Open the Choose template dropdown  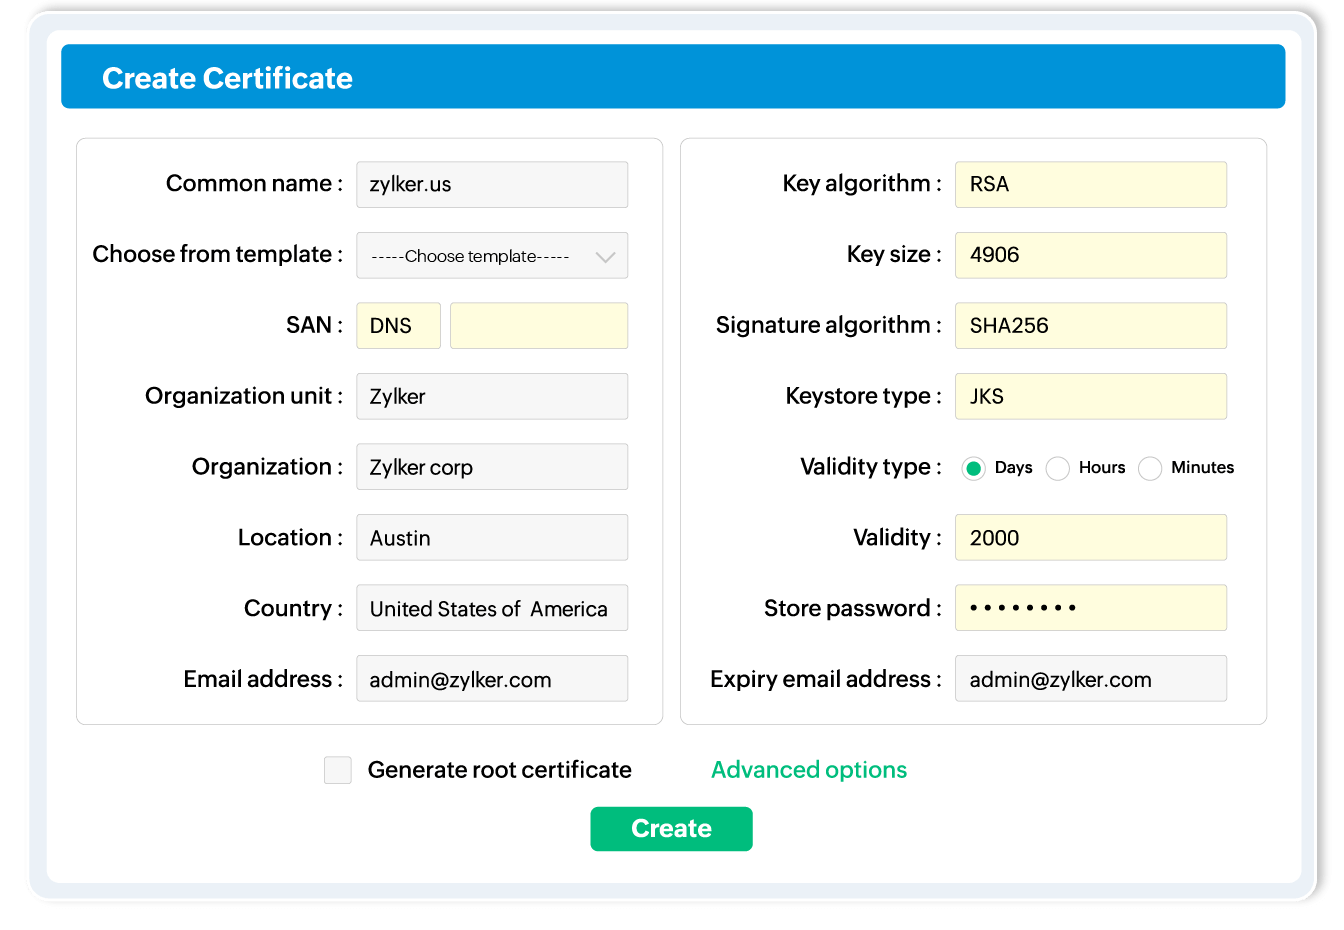click(492, 256)
